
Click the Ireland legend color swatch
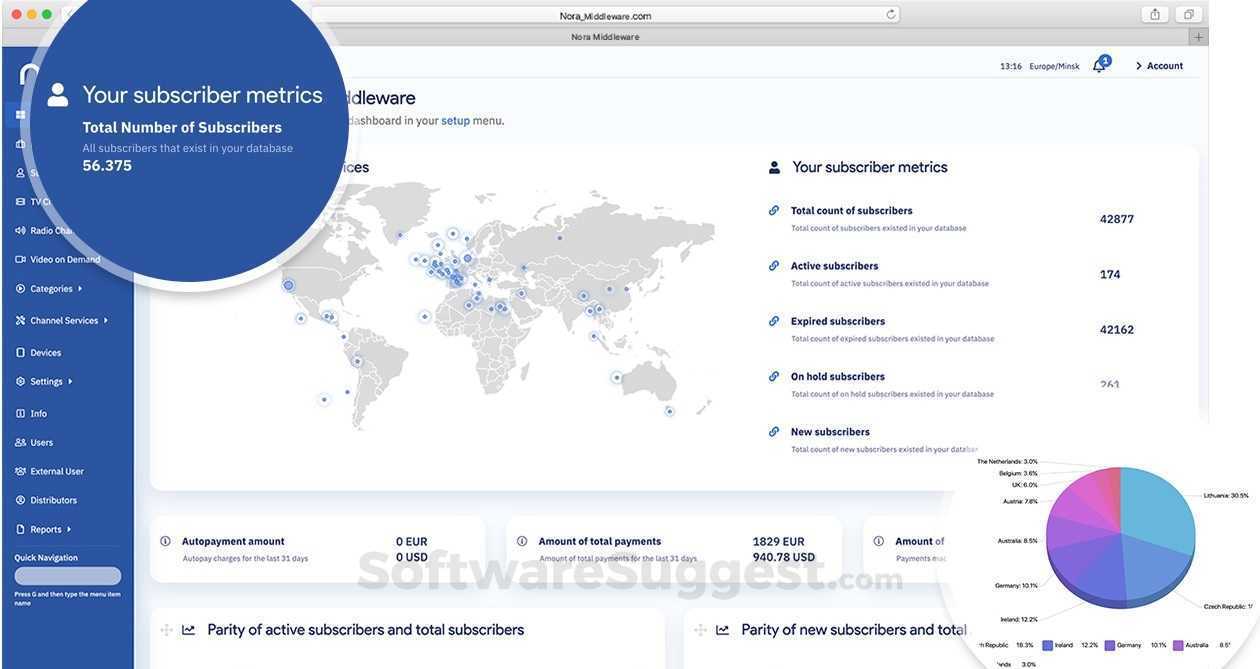pos(1048,646)
